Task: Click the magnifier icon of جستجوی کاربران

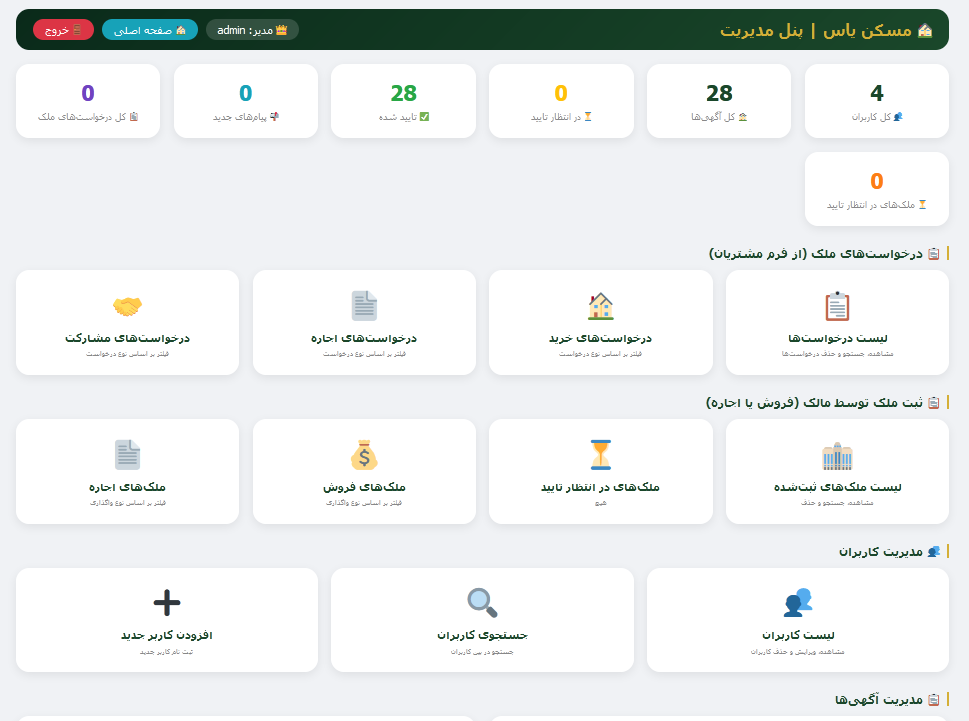Action: tap(482, 602)
